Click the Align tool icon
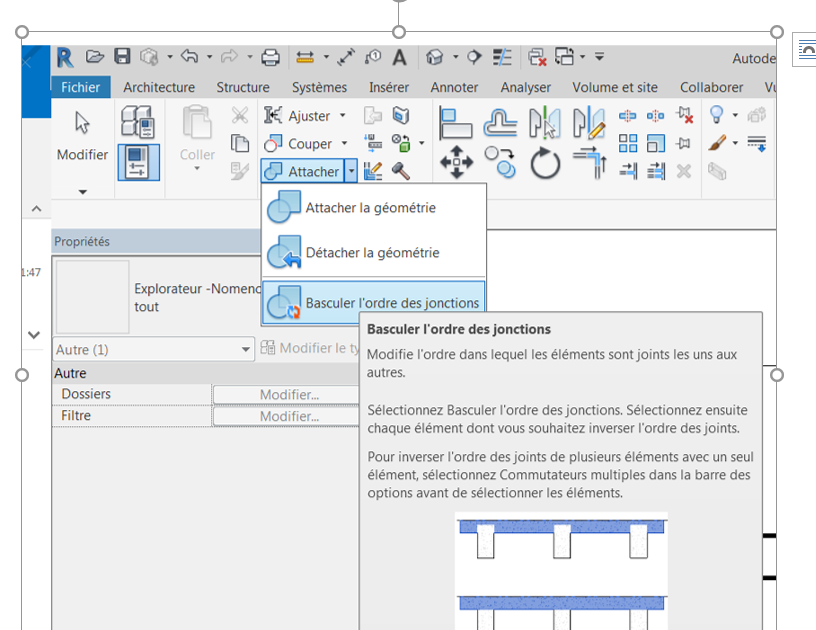Viewport: 816px width, 630px height. point(456,121)
